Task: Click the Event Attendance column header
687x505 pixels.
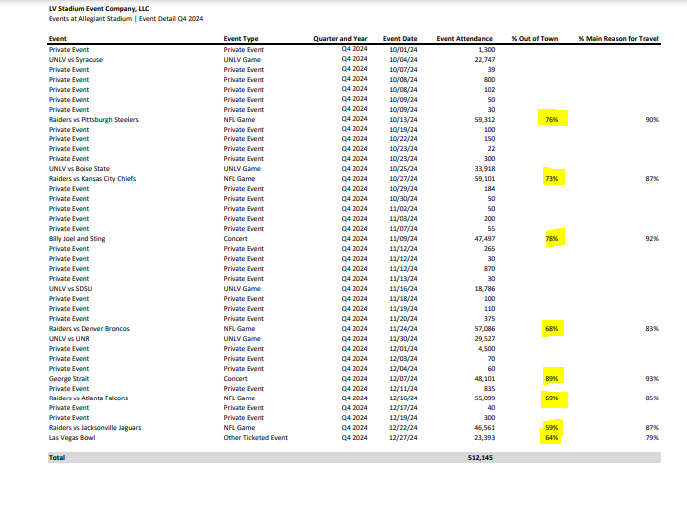Action: coord(465,38)
